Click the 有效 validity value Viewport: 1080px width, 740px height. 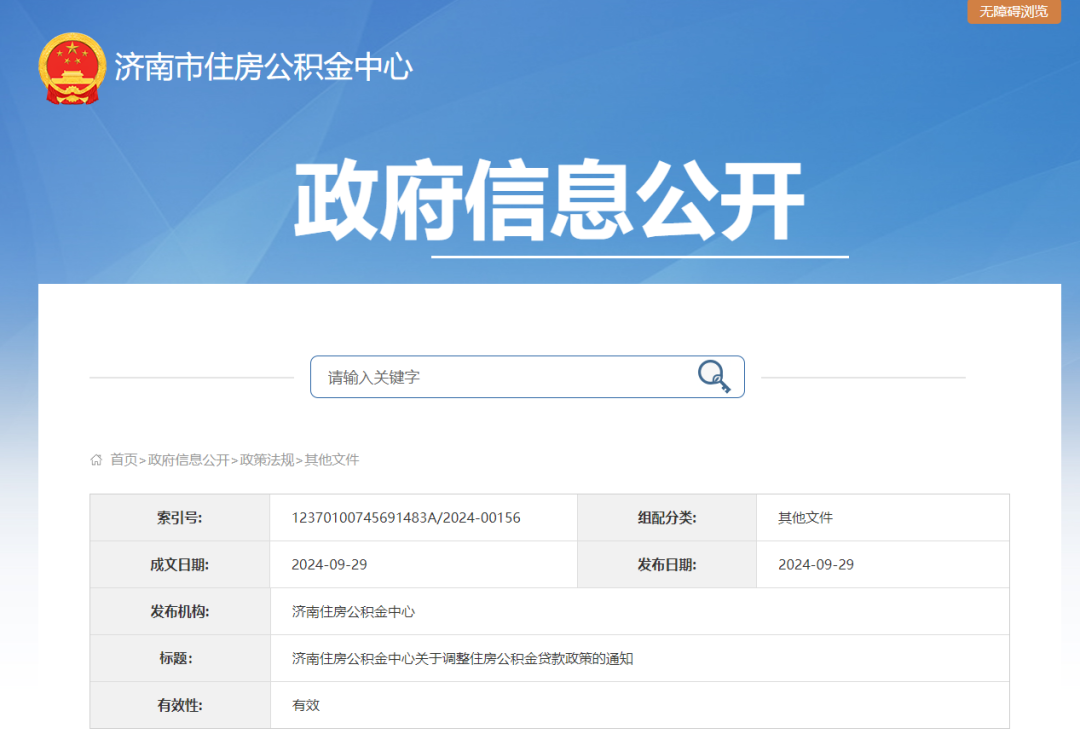tap(306, 706)
